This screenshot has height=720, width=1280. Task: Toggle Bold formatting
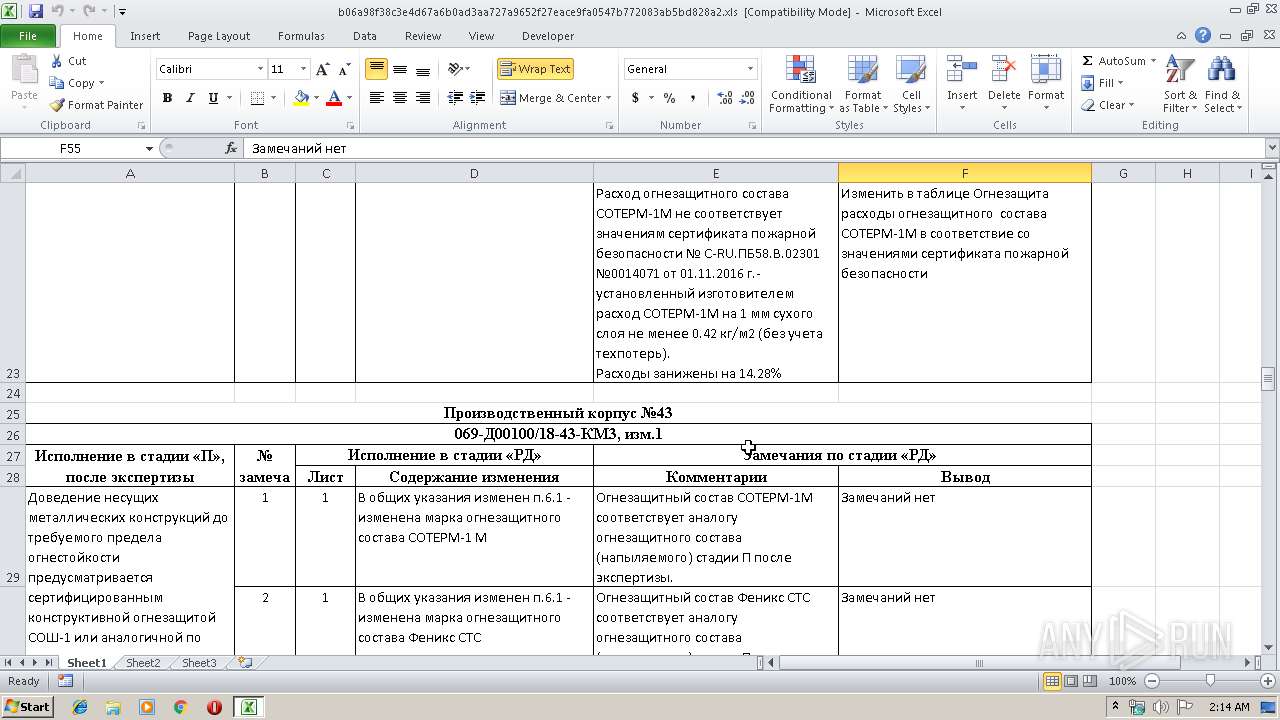[167, 98]
